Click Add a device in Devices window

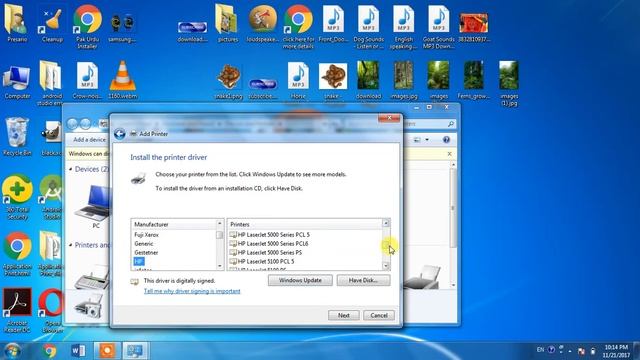tap(89, 140)
